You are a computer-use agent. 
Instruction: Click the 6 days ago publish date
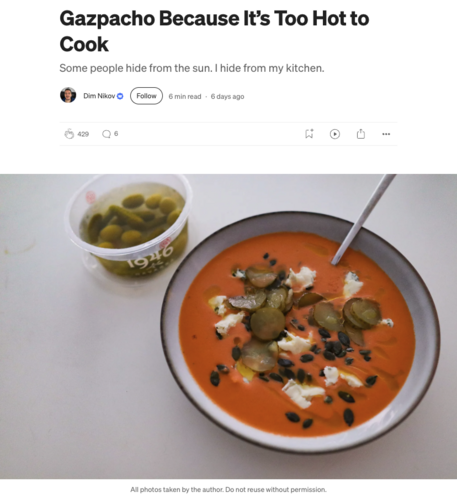227,96
